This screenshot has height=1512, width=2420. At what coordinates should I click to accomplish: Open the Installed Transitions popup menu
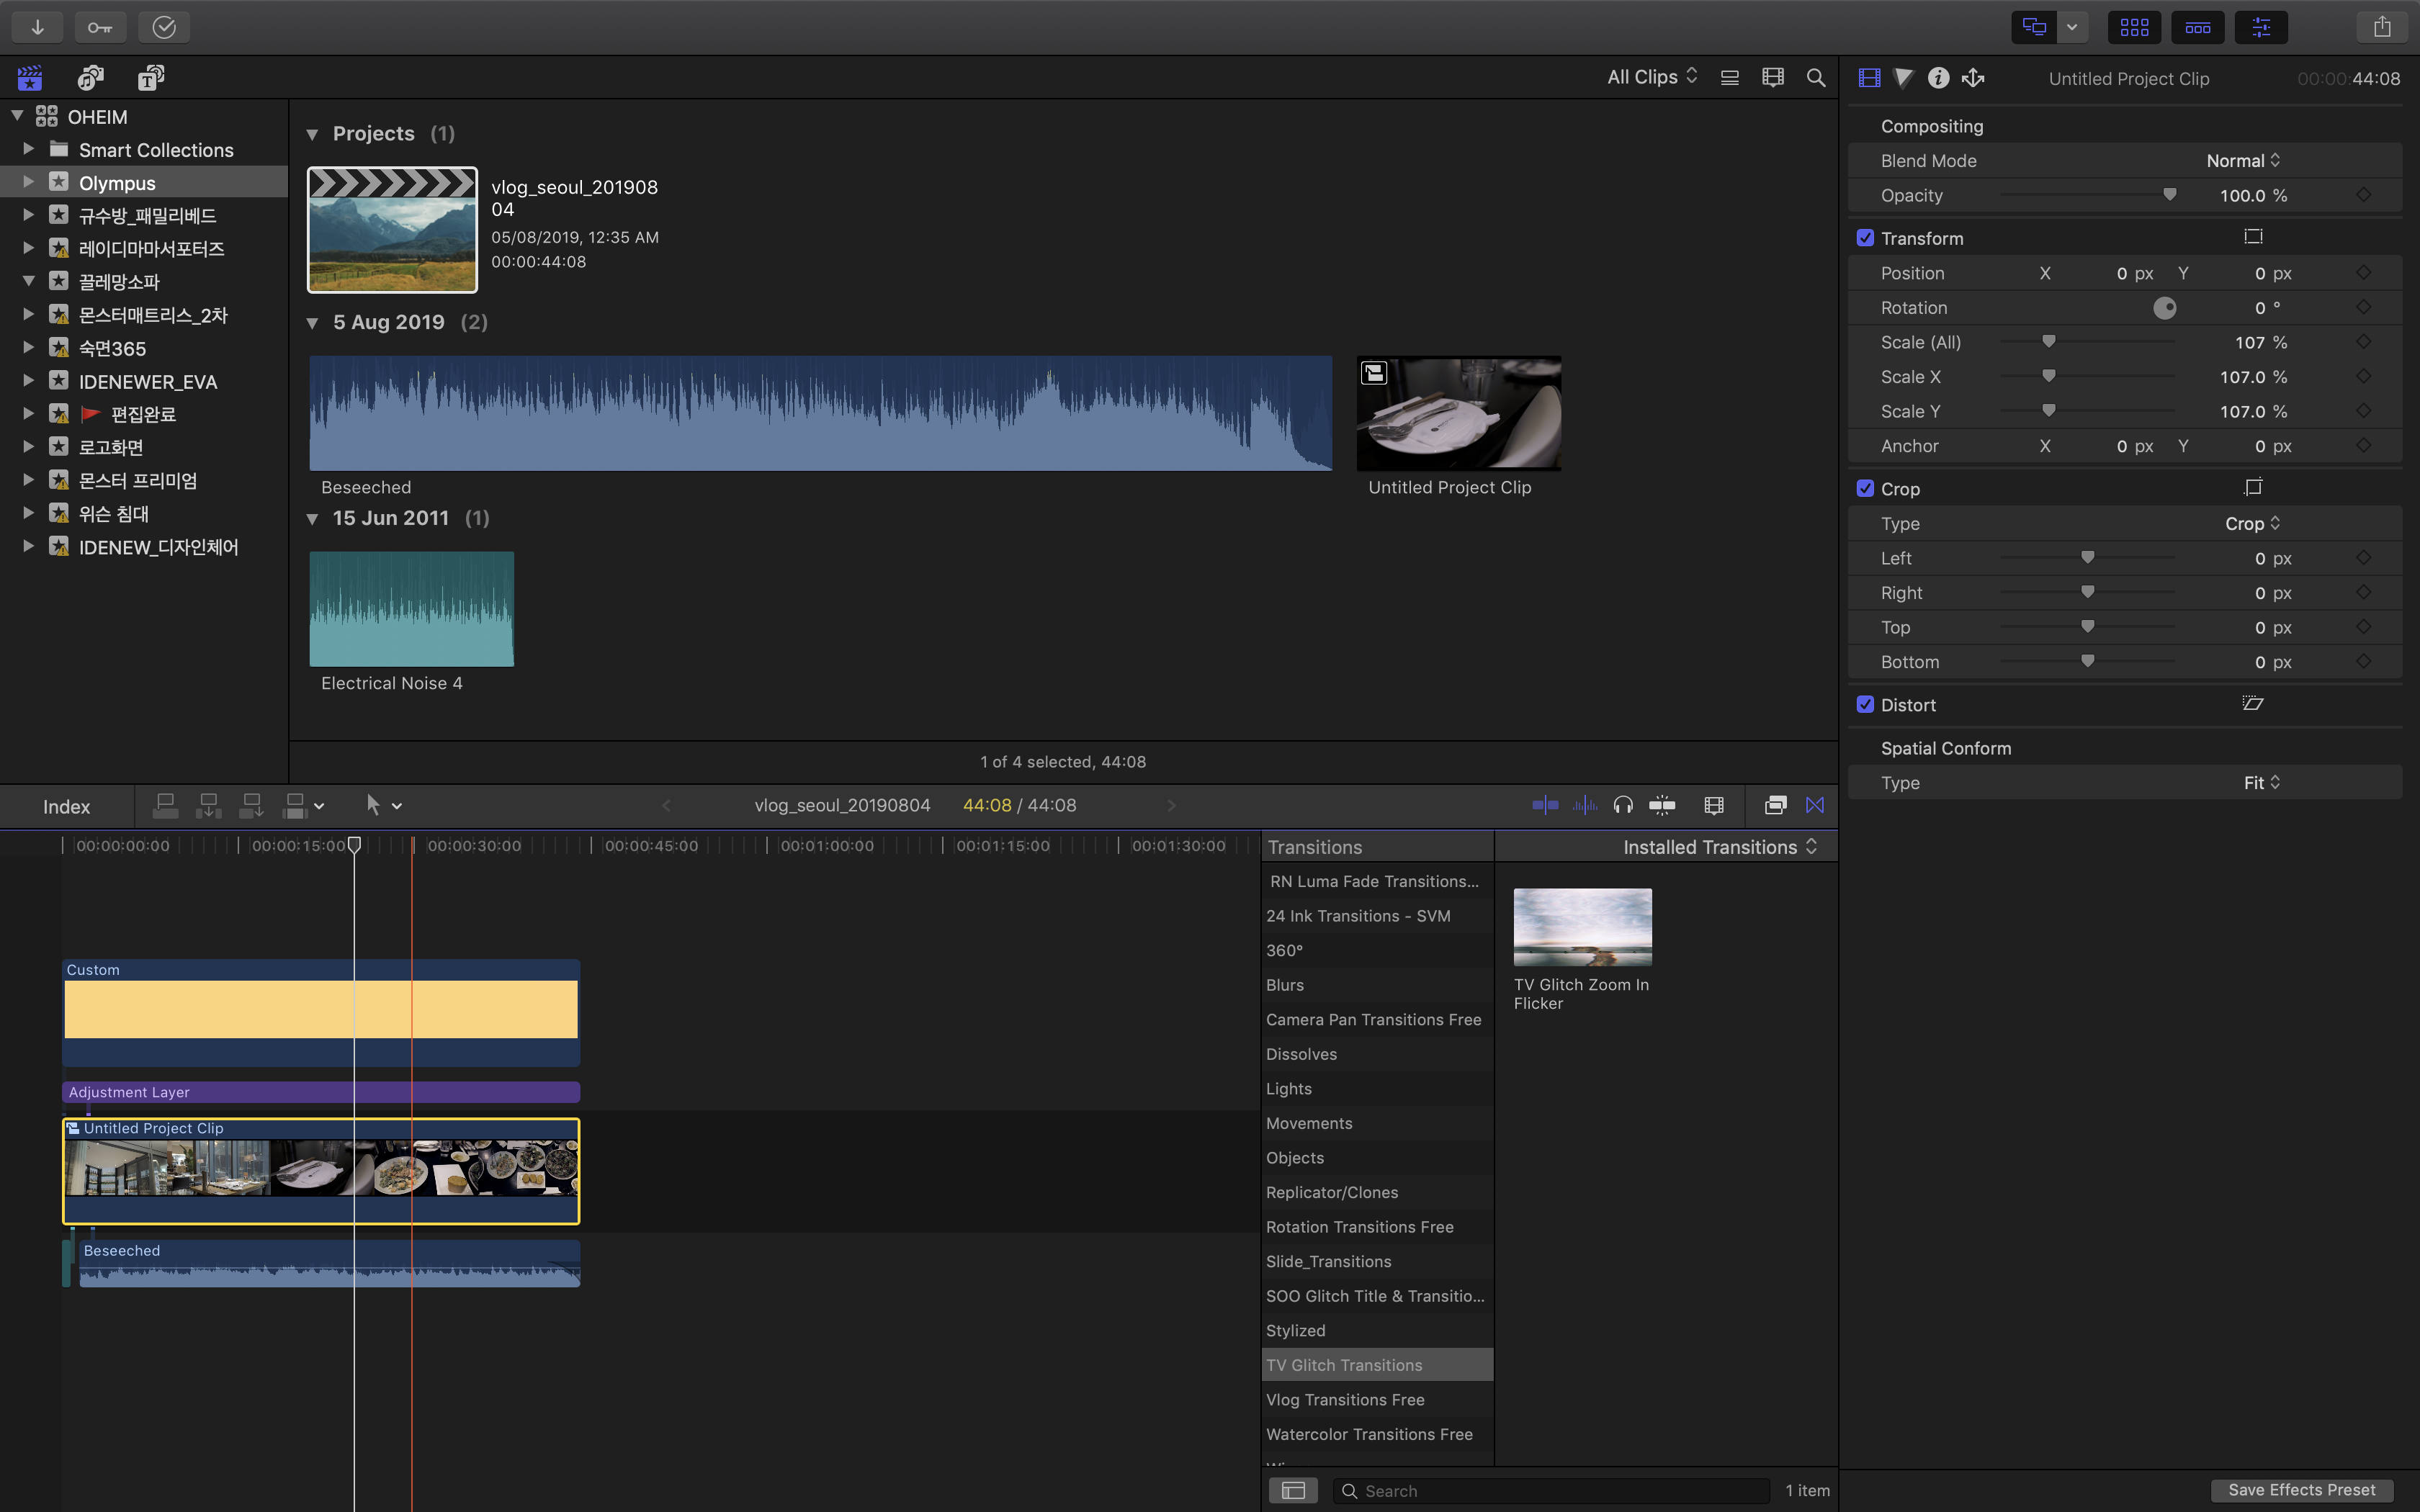click(x=1719, y=847)
